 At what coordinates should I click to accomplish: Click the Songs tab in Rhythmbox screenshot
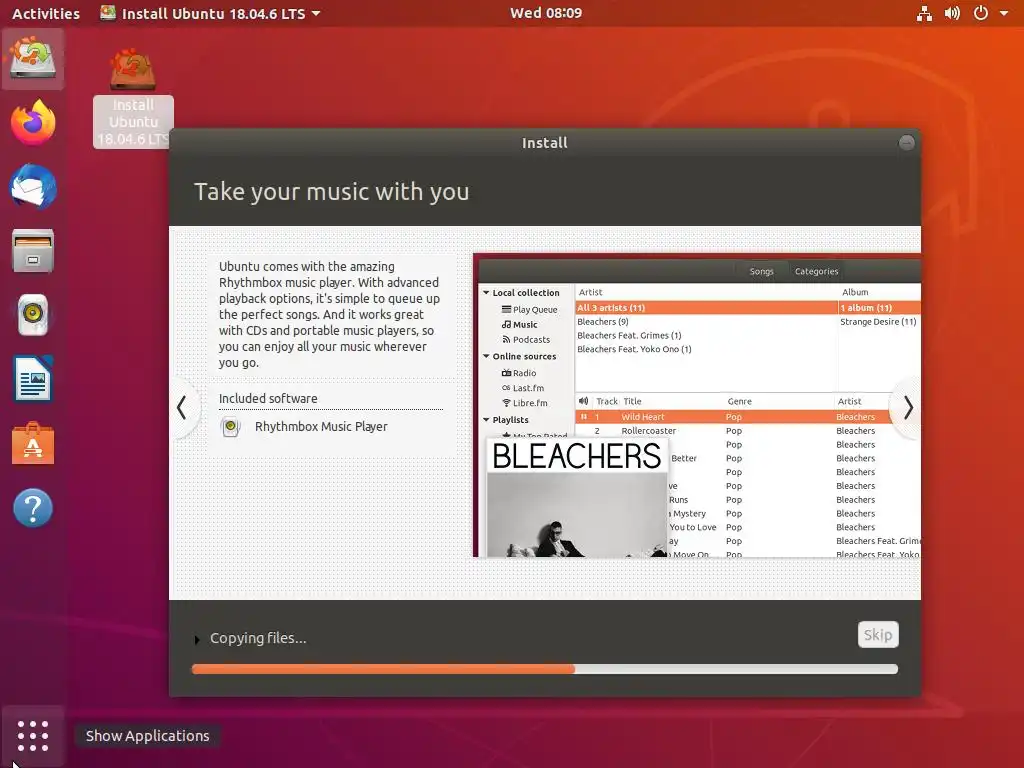pyautogui.click(x=761, y=271)
